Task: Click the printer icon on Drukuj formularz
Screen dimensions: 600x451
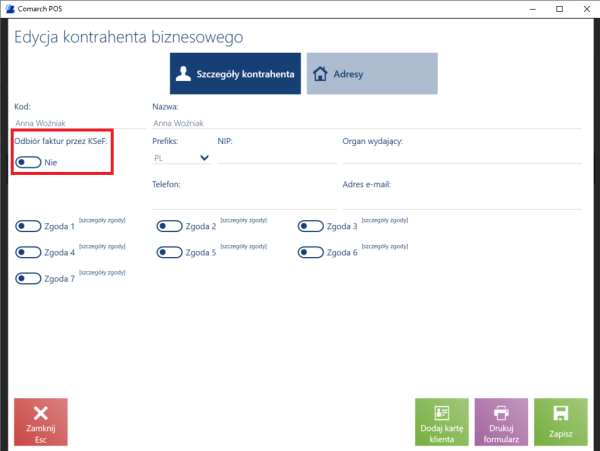Action: pos(501,413)
